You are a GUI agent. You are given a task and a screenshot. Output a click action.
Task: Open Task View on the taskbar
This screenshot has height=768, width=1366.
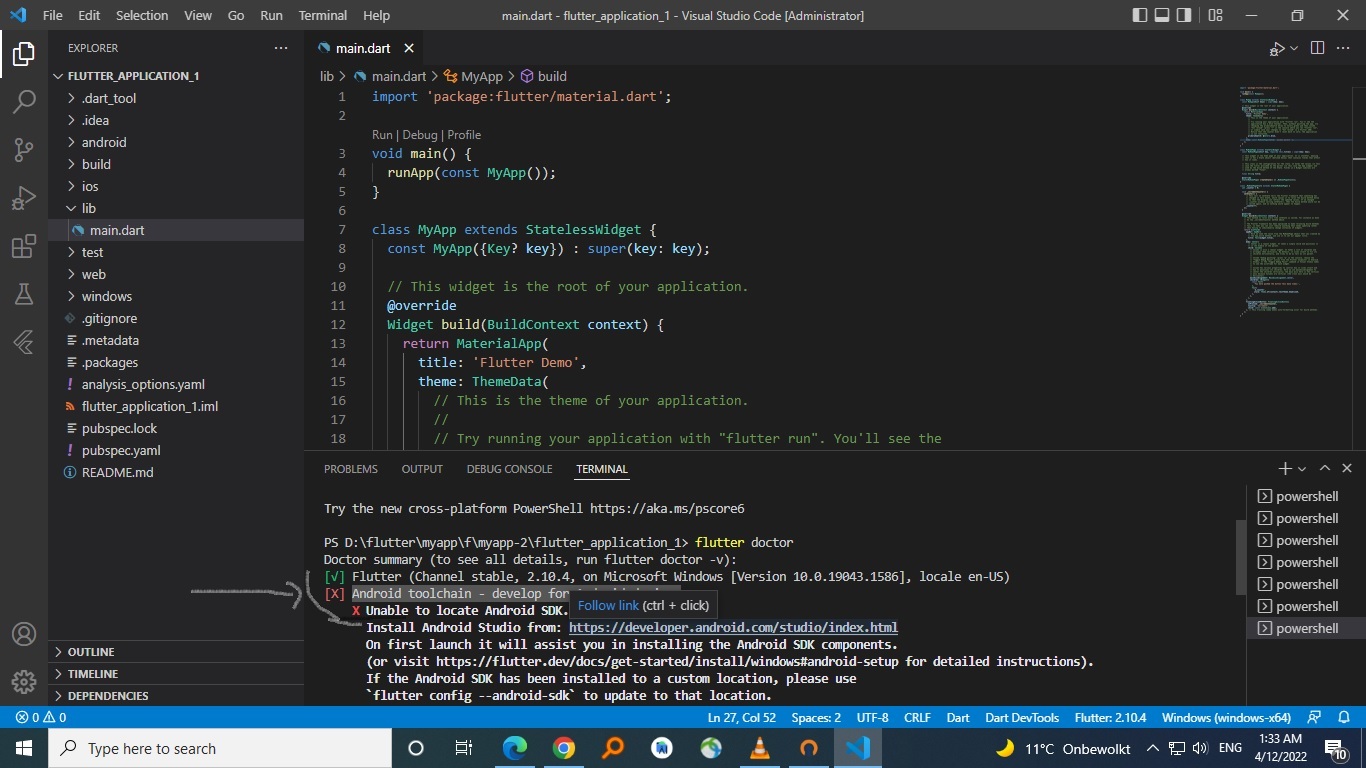464,748
